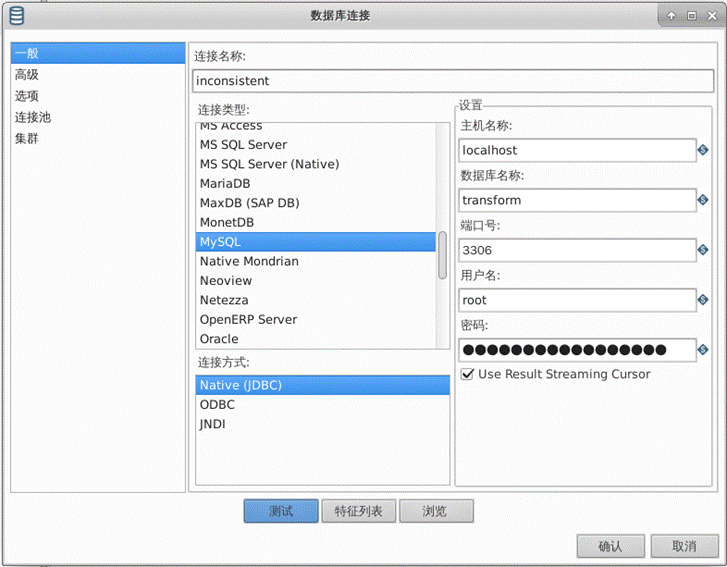Select MariaDB connection type
This screenshot has width=727, height=567.
(x=316, y=184)
